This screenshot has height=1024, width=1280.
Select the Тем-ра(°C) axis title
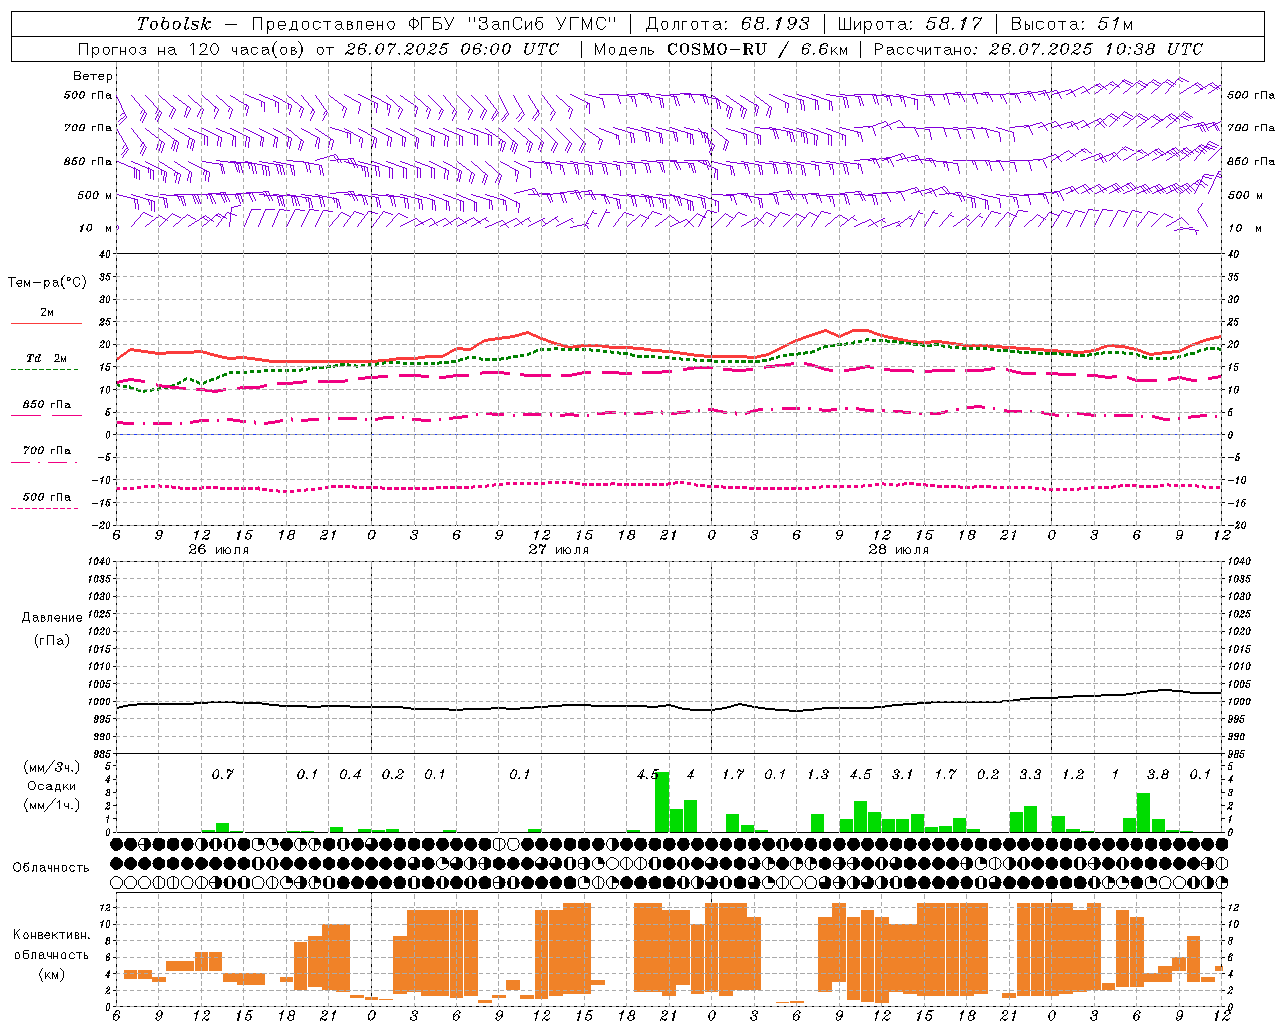tap(48, 283)
